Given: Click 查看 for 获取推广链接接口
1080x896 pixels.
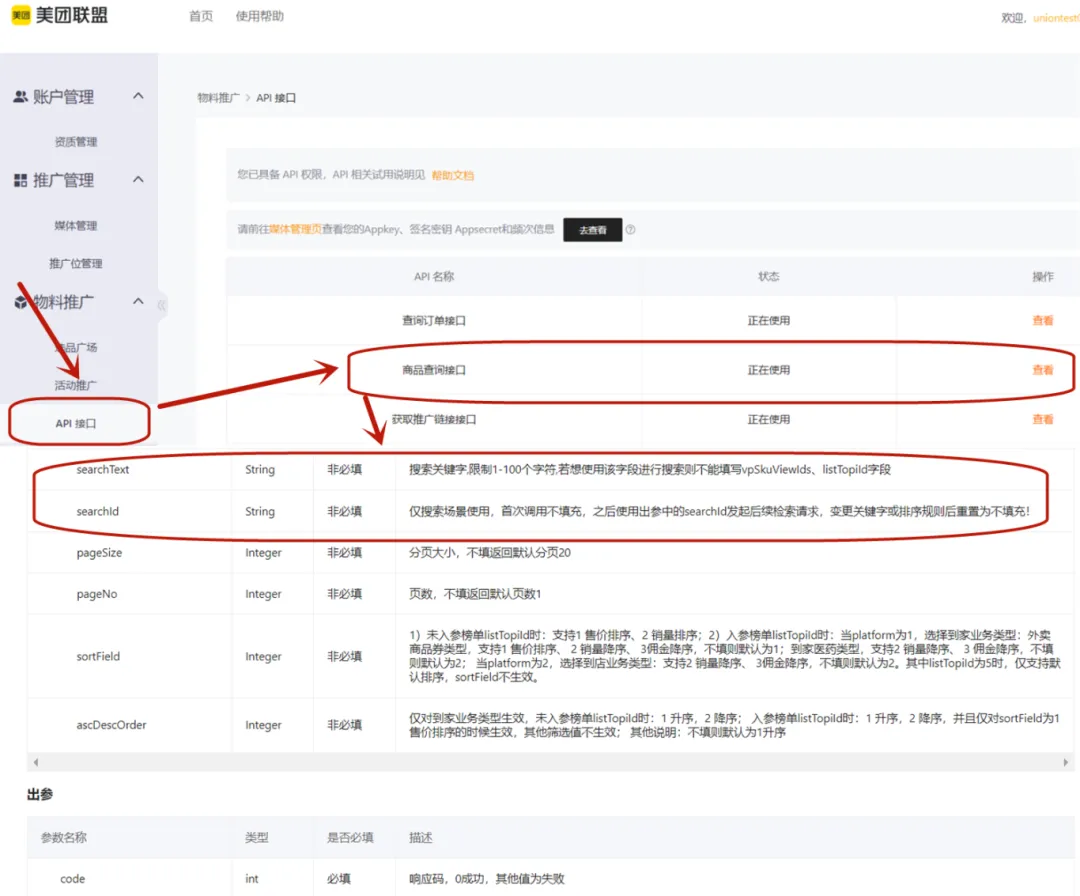Looking at the screenshot, I should (x=1043, y=420).
